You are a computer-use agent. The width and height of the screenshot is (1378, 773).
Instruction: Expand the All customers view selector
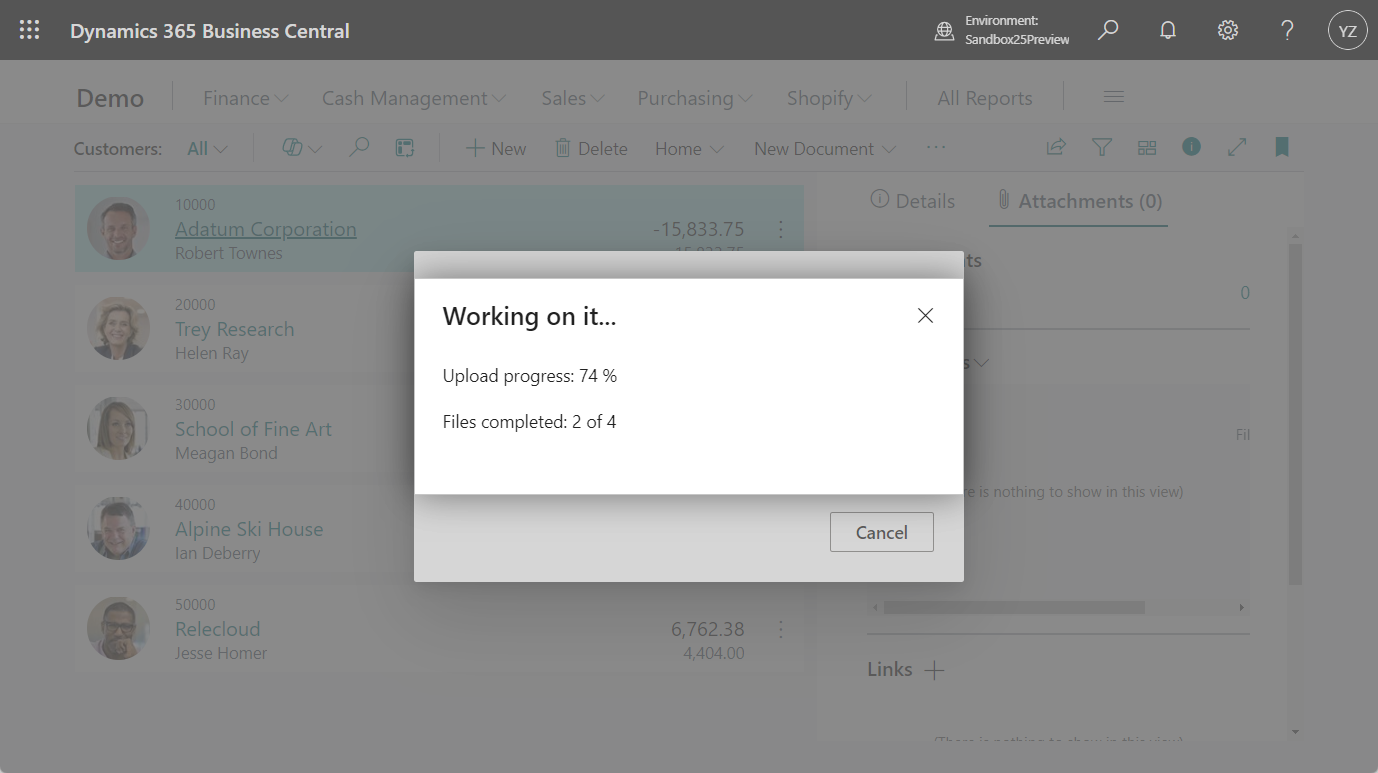click(x=205, y=147)
